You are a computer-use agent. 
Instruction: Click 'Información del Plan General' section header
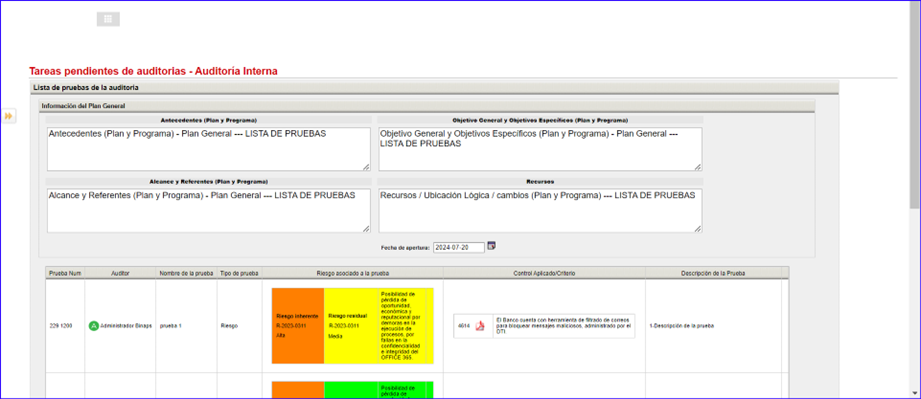click(427, 106)
